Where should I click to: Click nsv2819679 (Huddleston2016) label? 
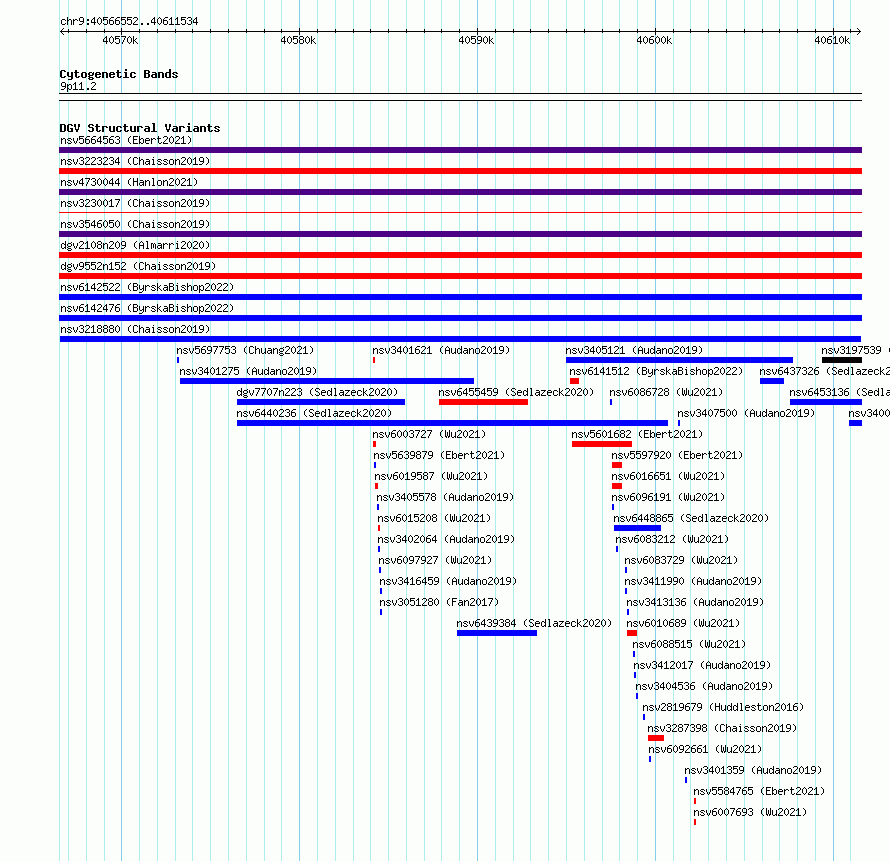tap(723, 707)
